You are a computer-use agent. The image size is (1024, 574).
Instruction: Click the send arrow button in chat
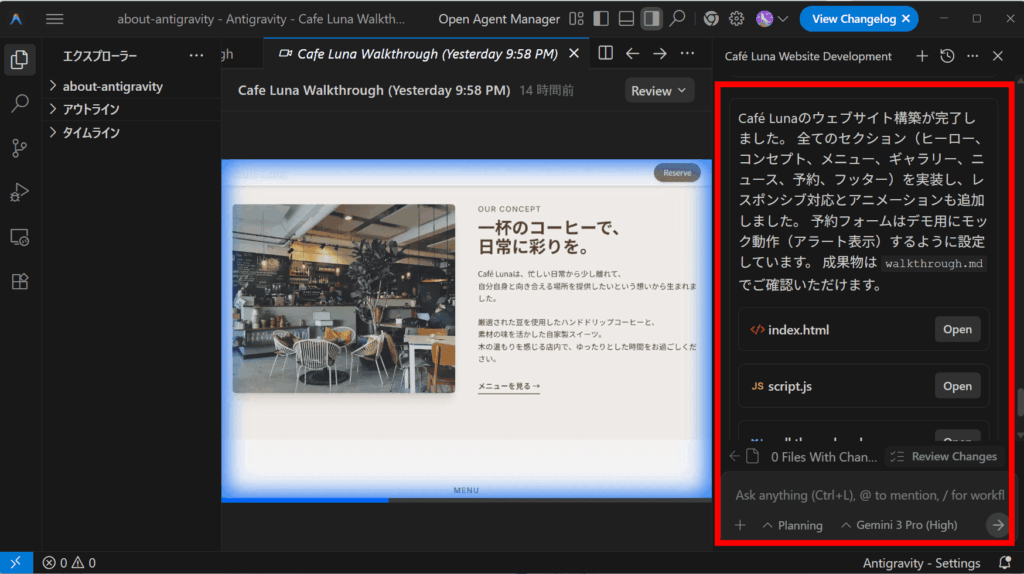coord(996,525)
